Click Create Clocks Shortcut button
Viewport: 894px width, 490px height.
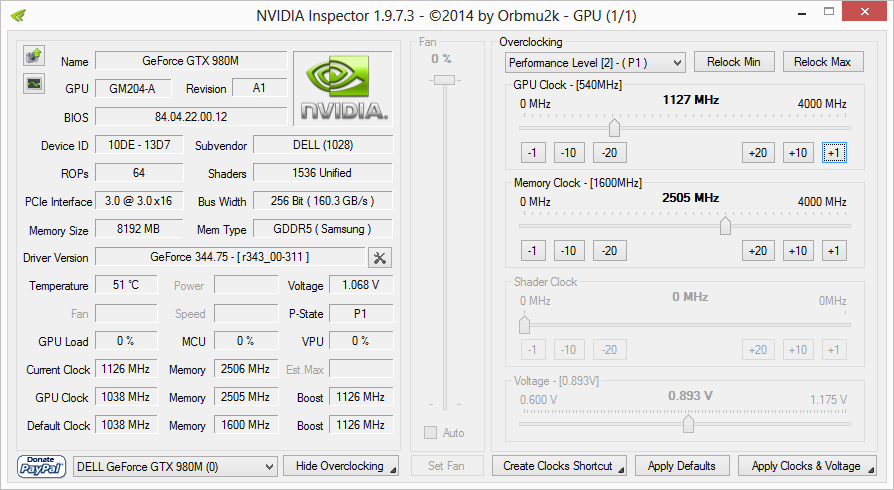[x=559, y=466]
